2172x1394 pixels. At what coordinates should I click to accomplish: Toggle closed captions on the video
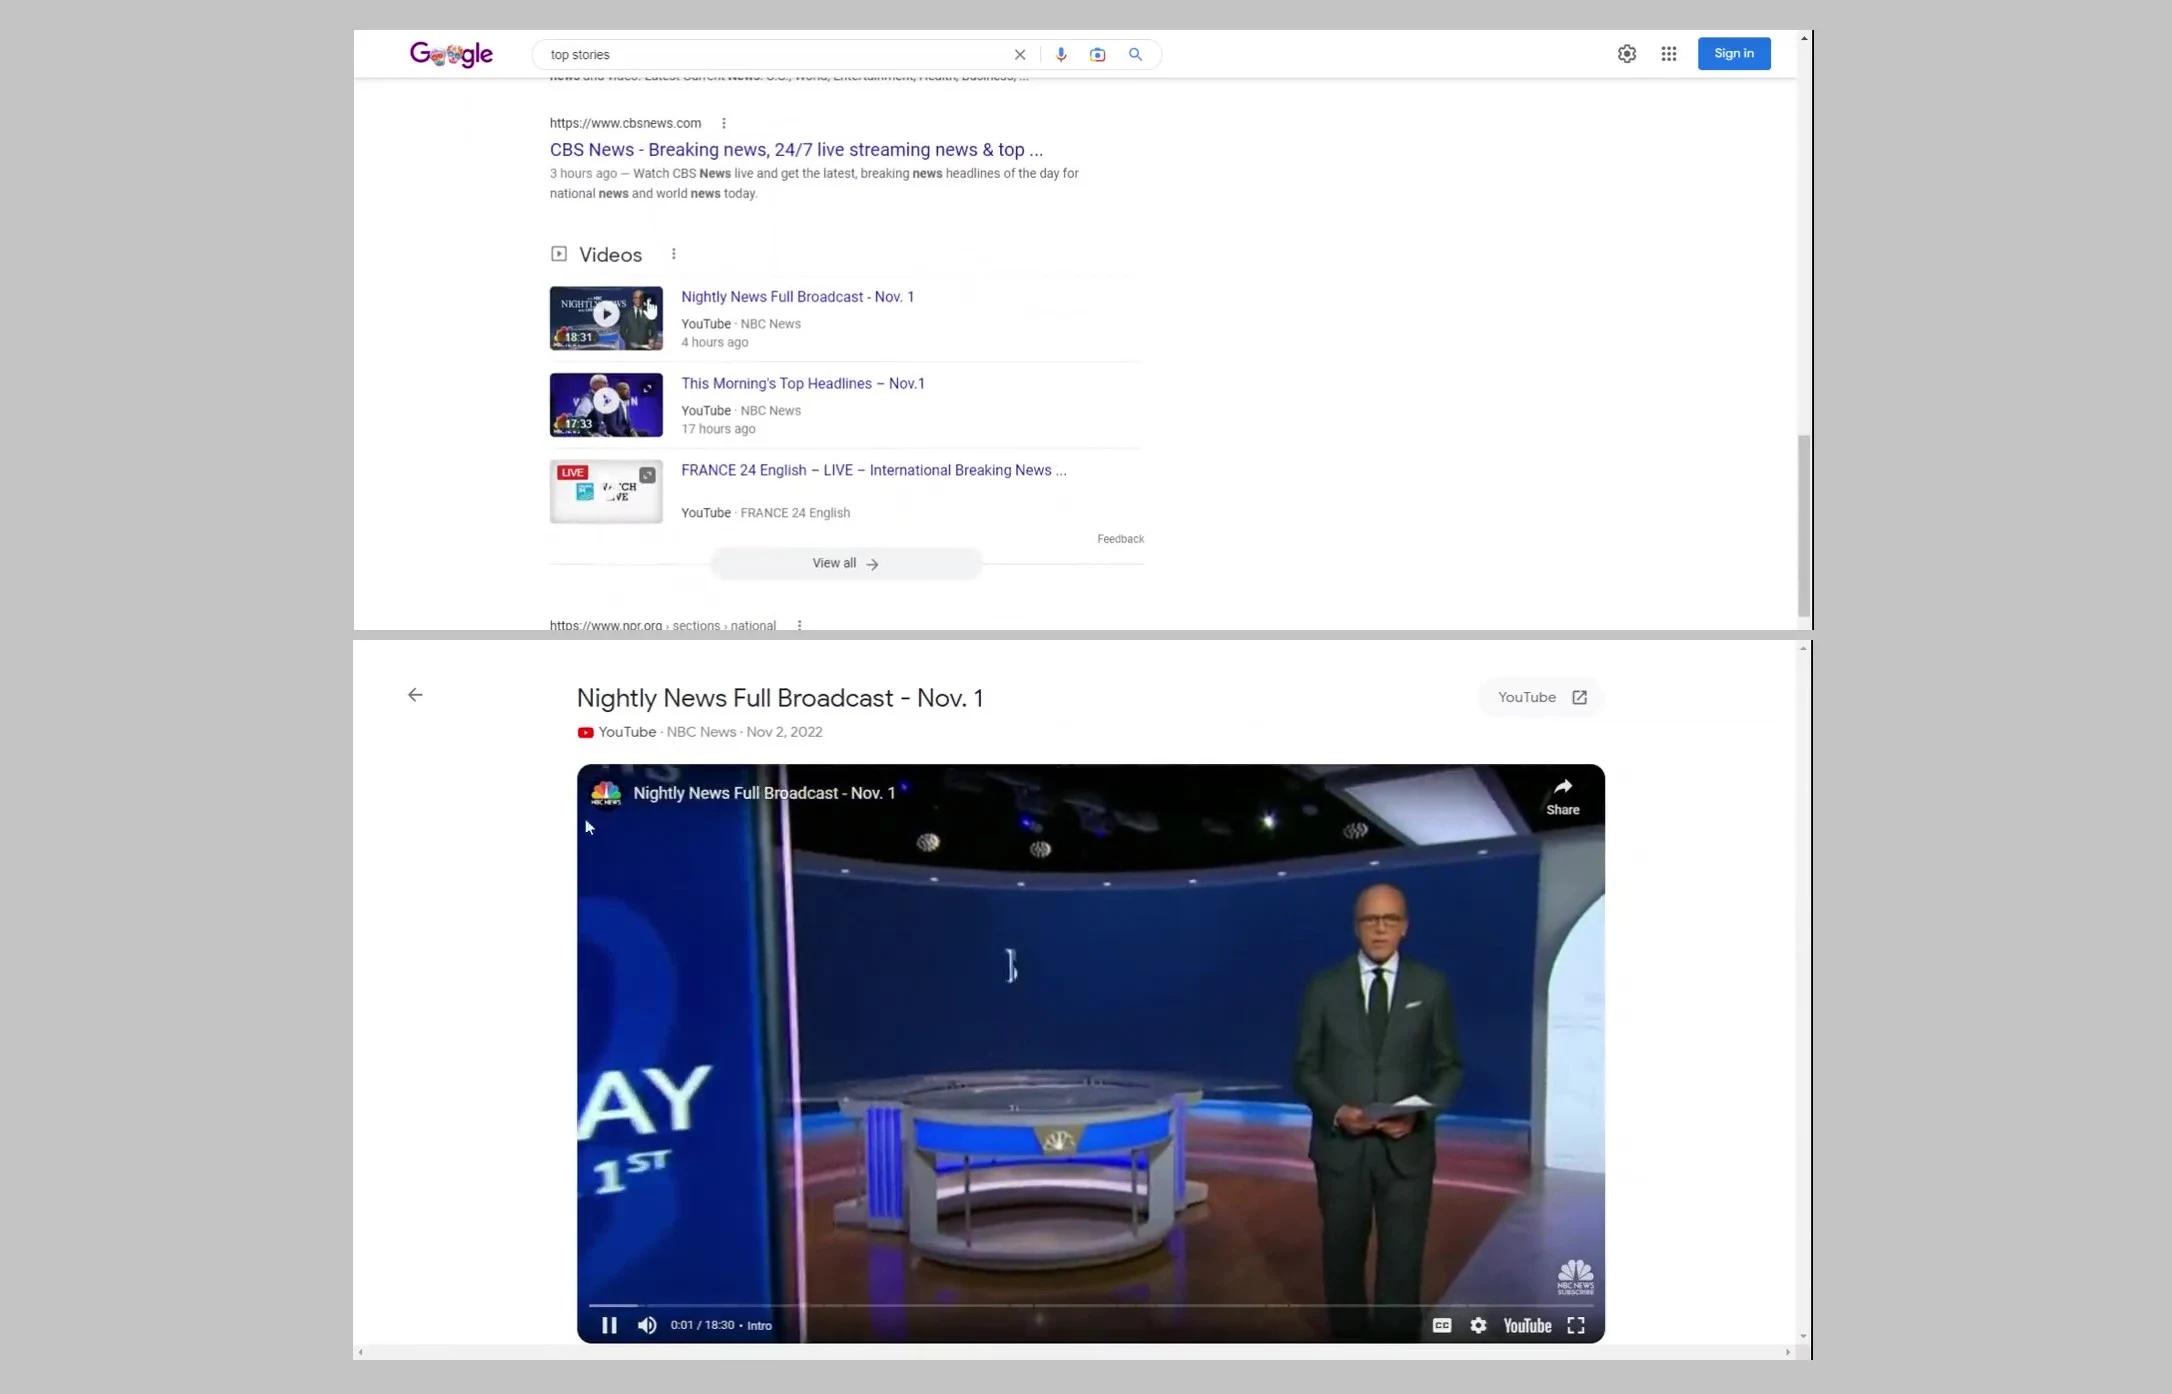pyautogui.click(x=1441, y=1325)
